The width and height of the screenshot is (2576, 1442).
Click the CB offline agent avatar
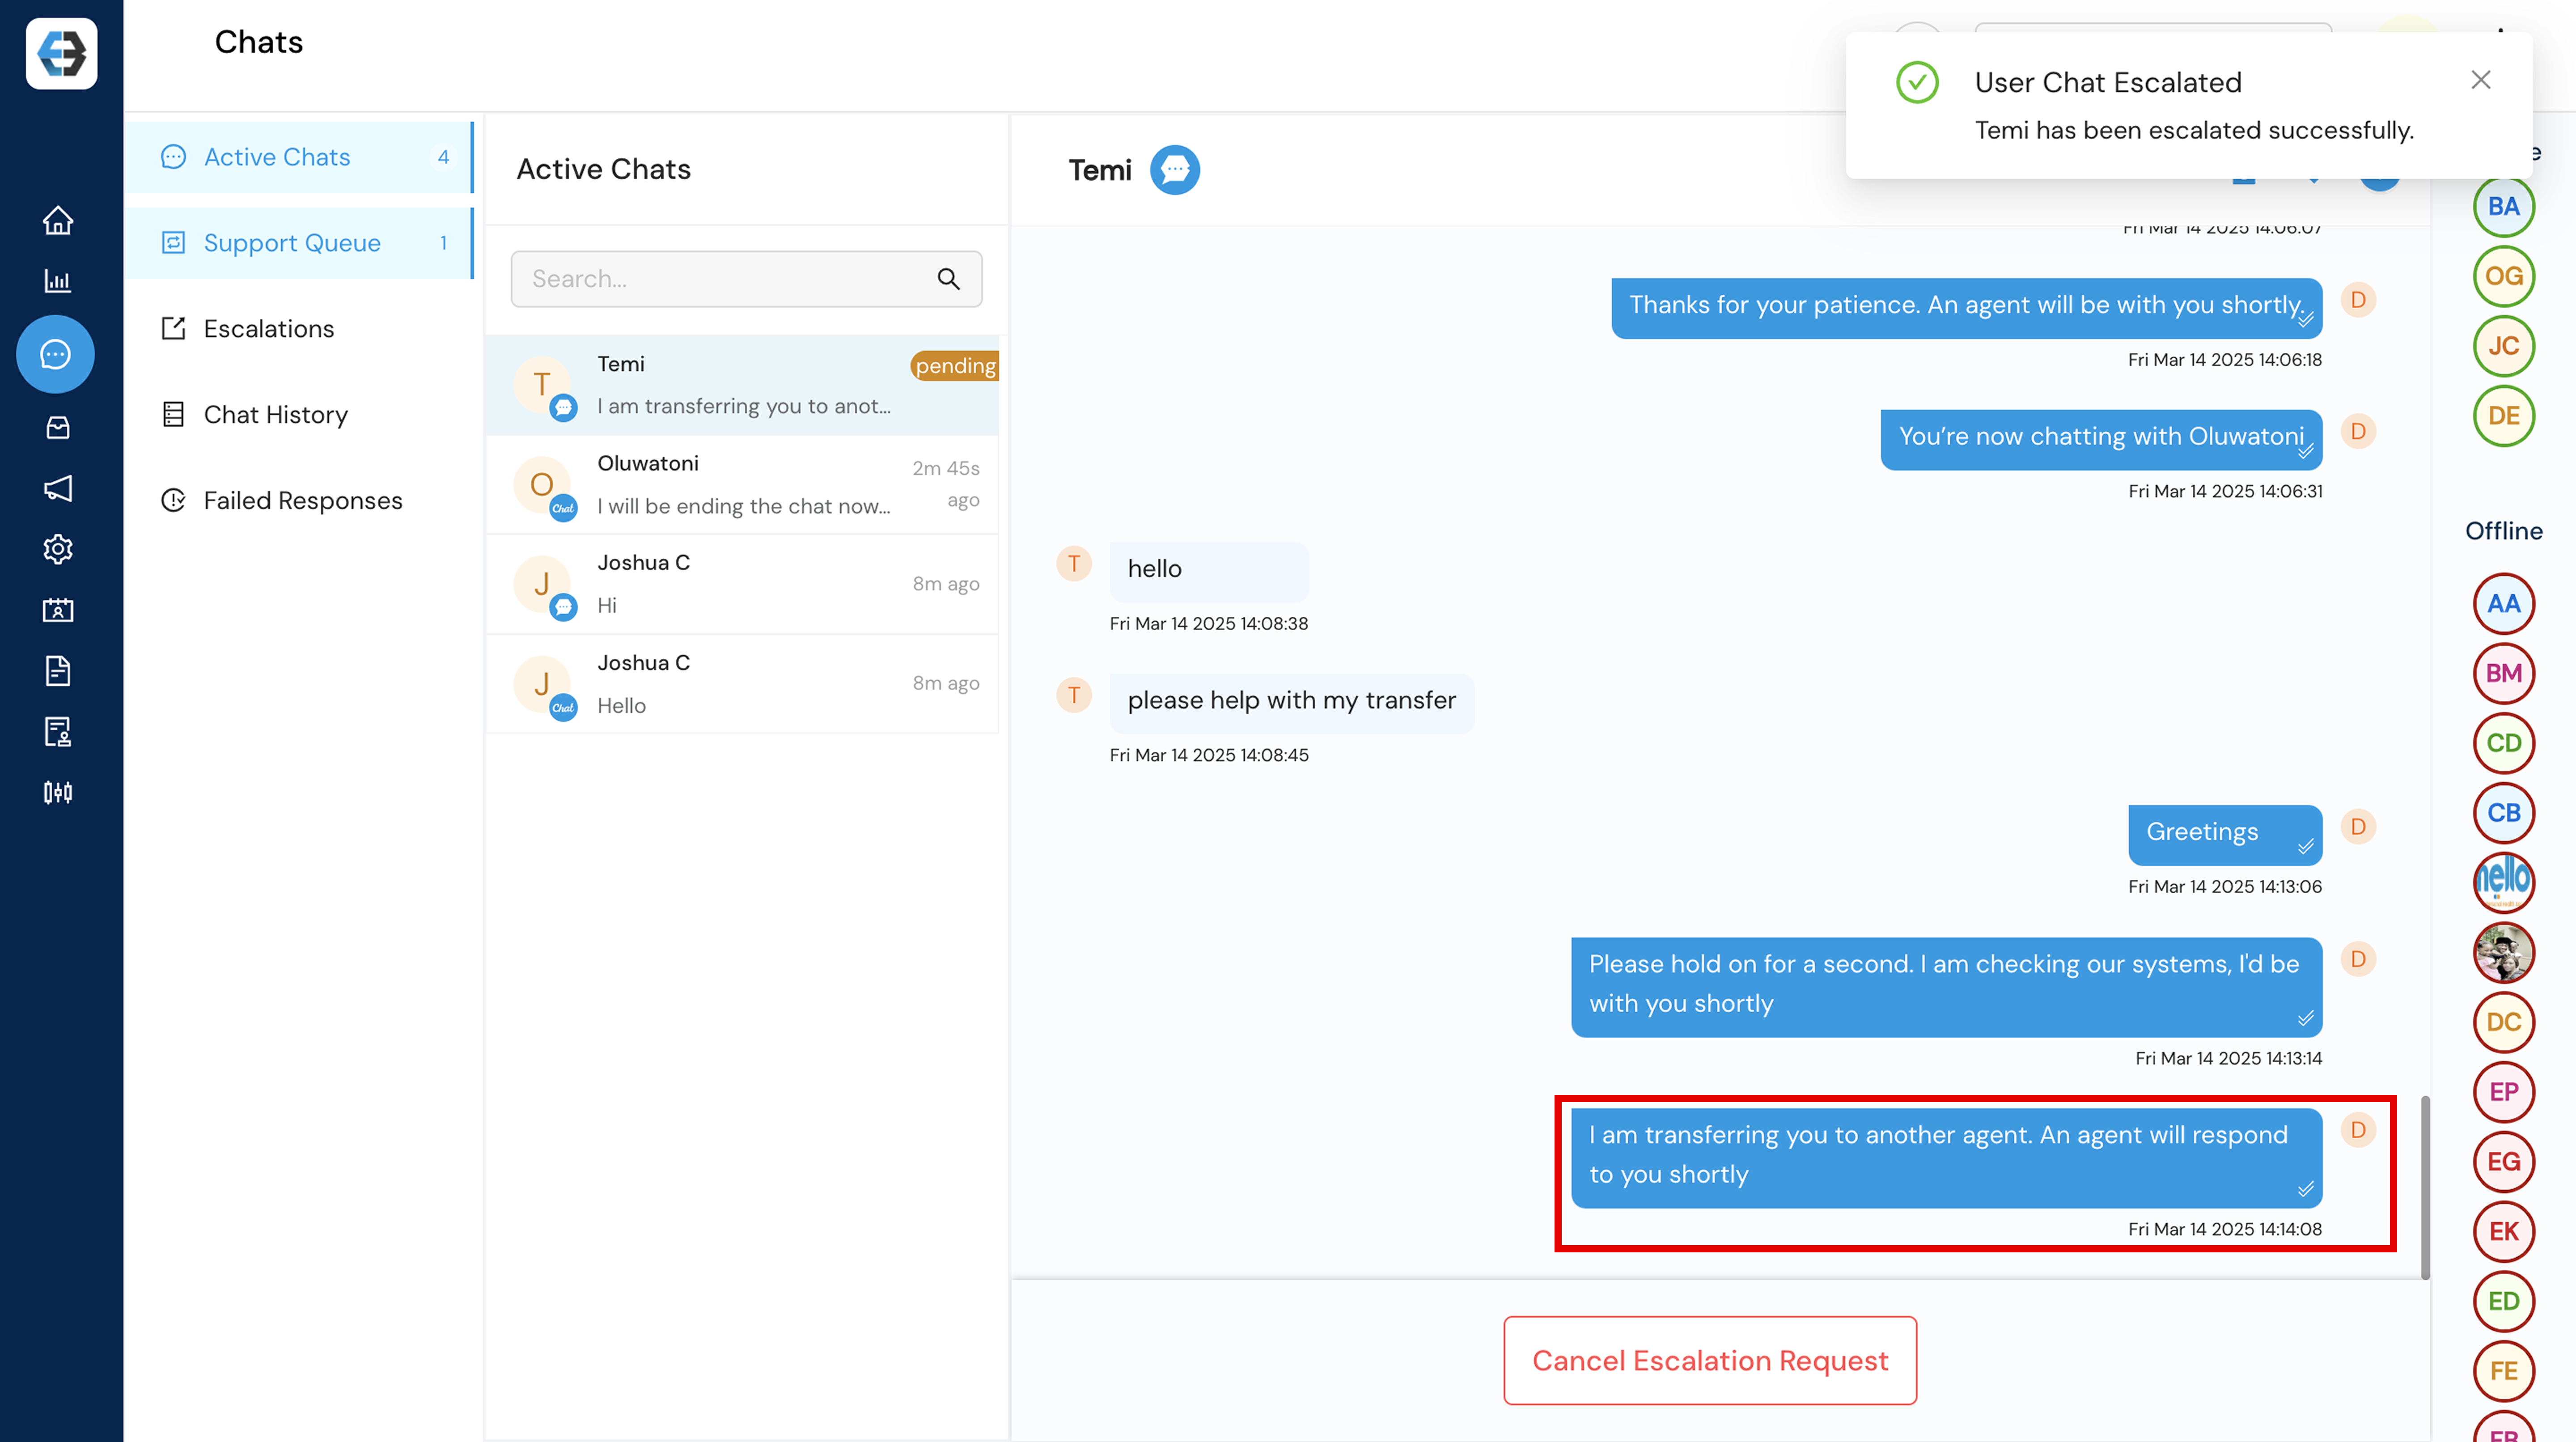pos(2503,813)
